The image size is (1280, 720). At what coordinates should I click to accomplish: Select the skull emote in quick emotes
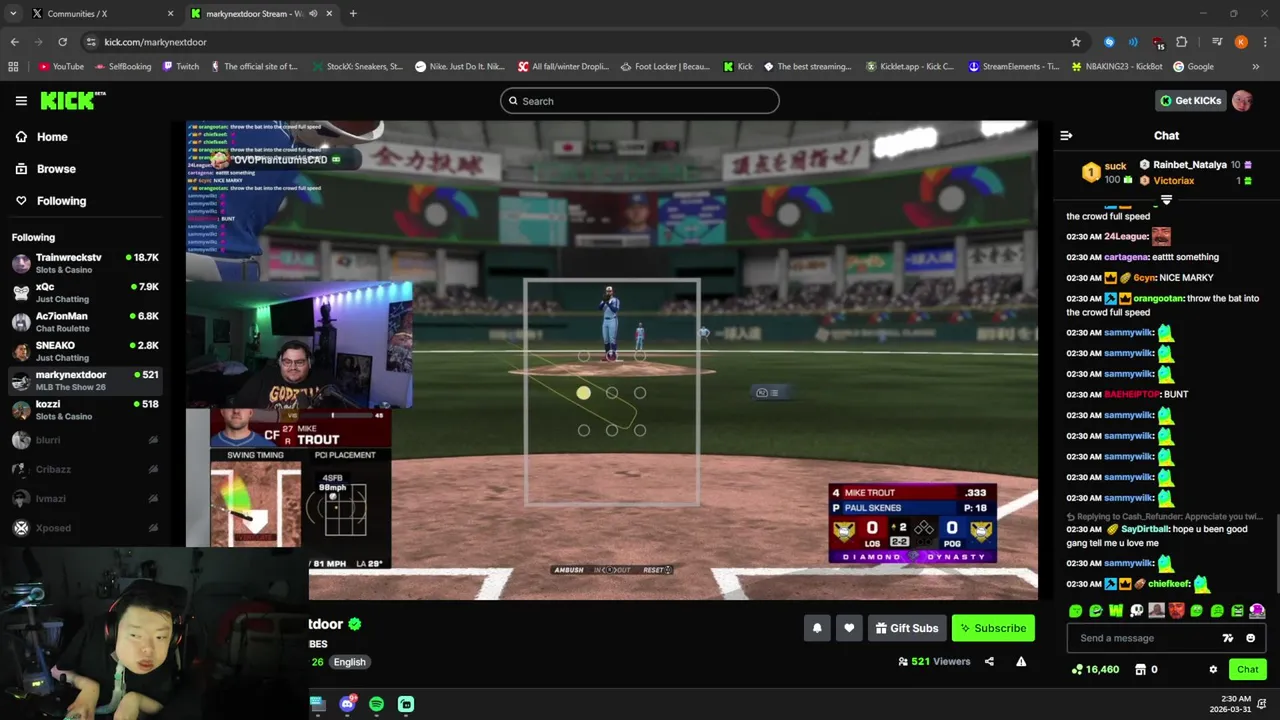1136,611
